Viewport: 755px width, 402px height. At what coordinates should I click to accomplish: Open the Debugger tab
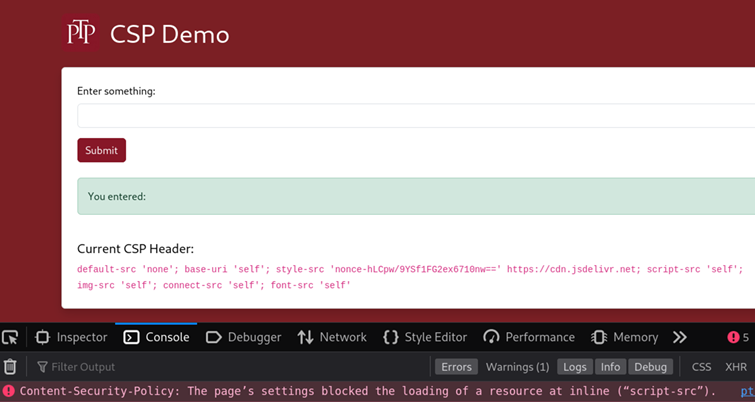coord(243,337)
